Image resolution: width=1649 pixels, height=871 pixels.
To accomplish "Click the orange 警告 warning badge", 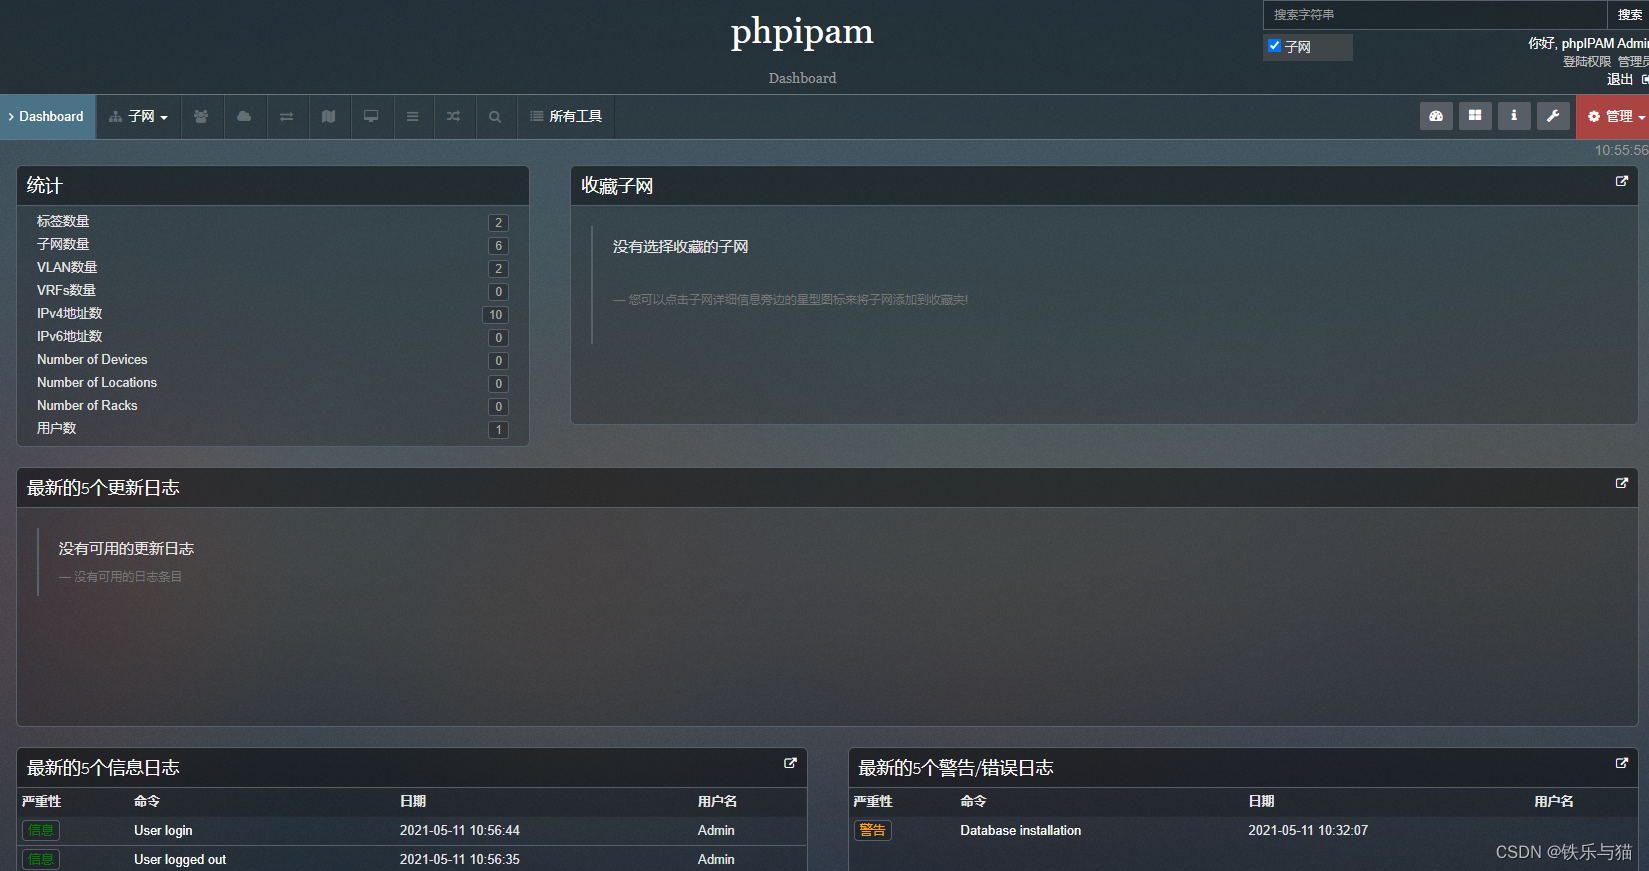I will (872, 830).
